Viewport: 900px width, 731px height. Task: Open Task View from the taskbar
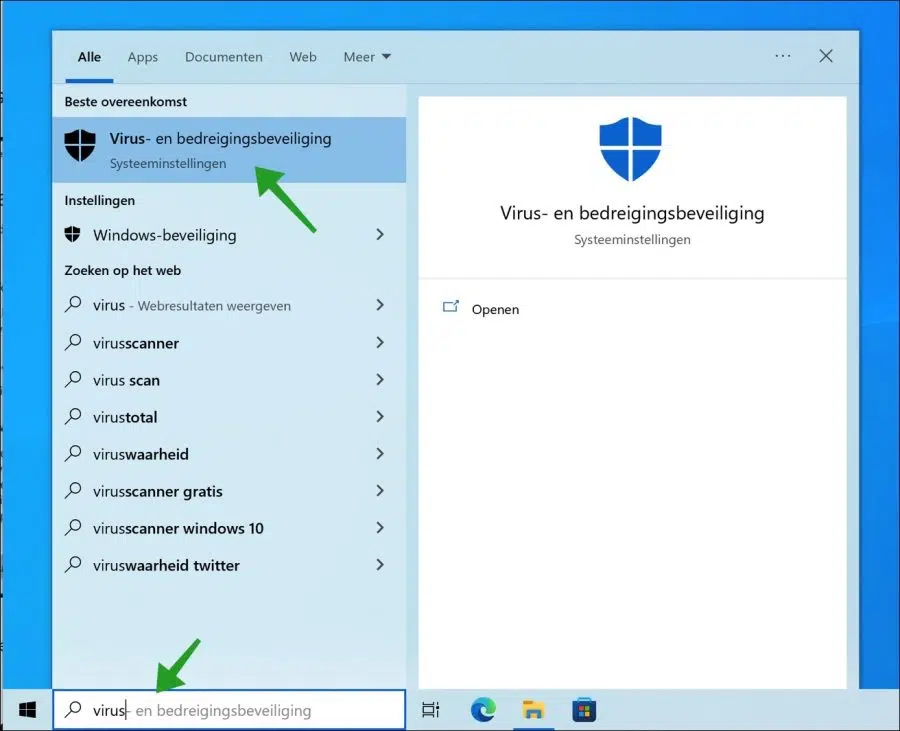(430, 710)
